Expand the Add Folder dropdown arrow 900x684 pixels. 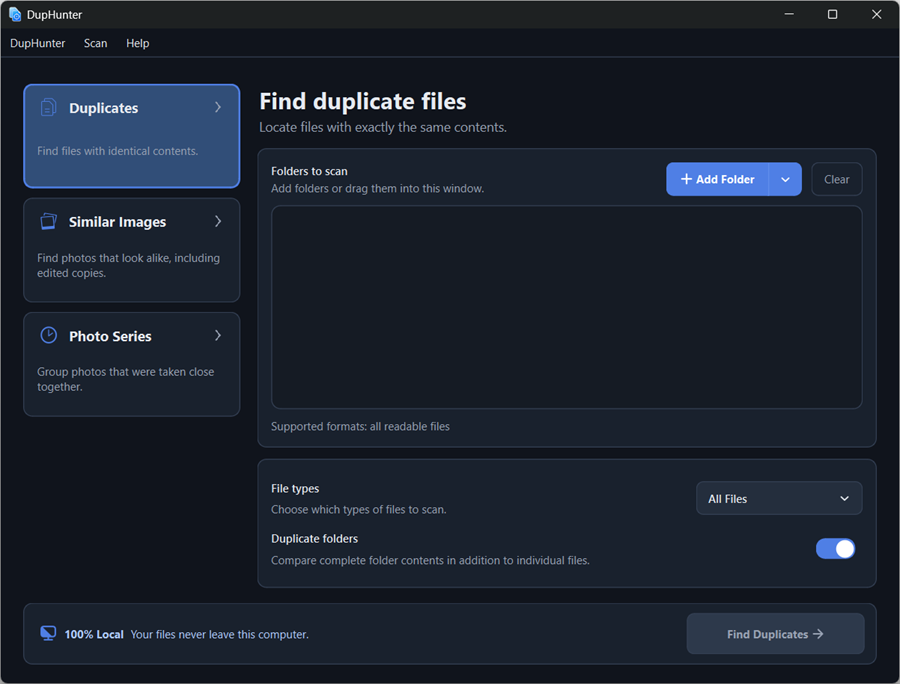(785, 179)
